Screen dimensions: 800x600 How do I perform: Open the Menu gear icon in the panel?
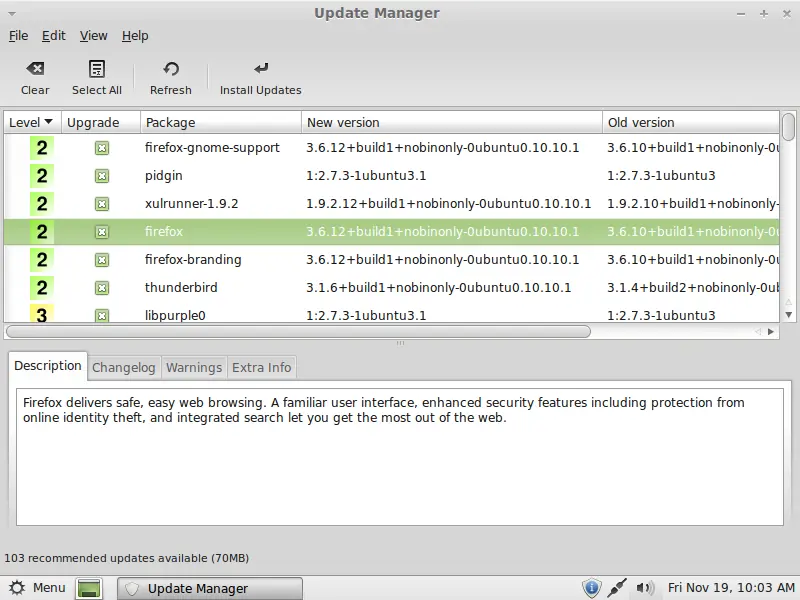click(17, 588)
